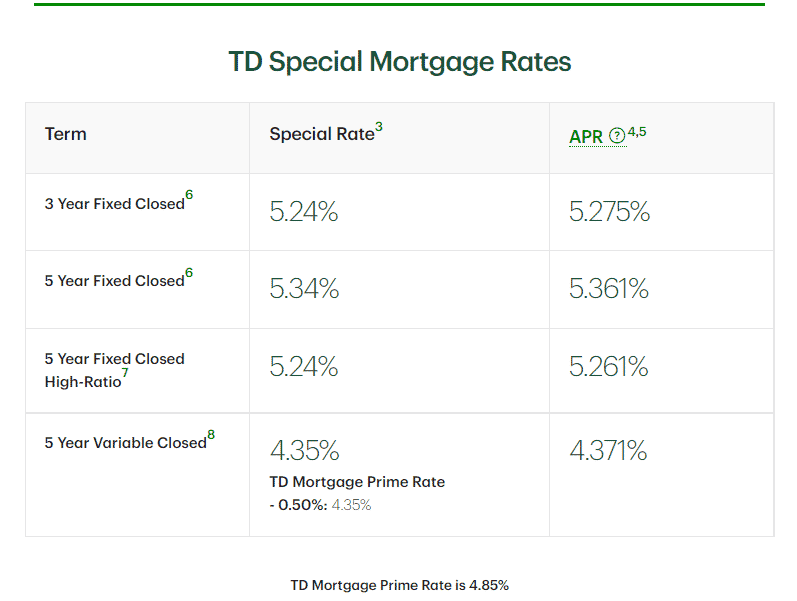Open footnote 7 beside High-Ratio
This screenshot has height=601, width=797.
(x=125, y=373)
